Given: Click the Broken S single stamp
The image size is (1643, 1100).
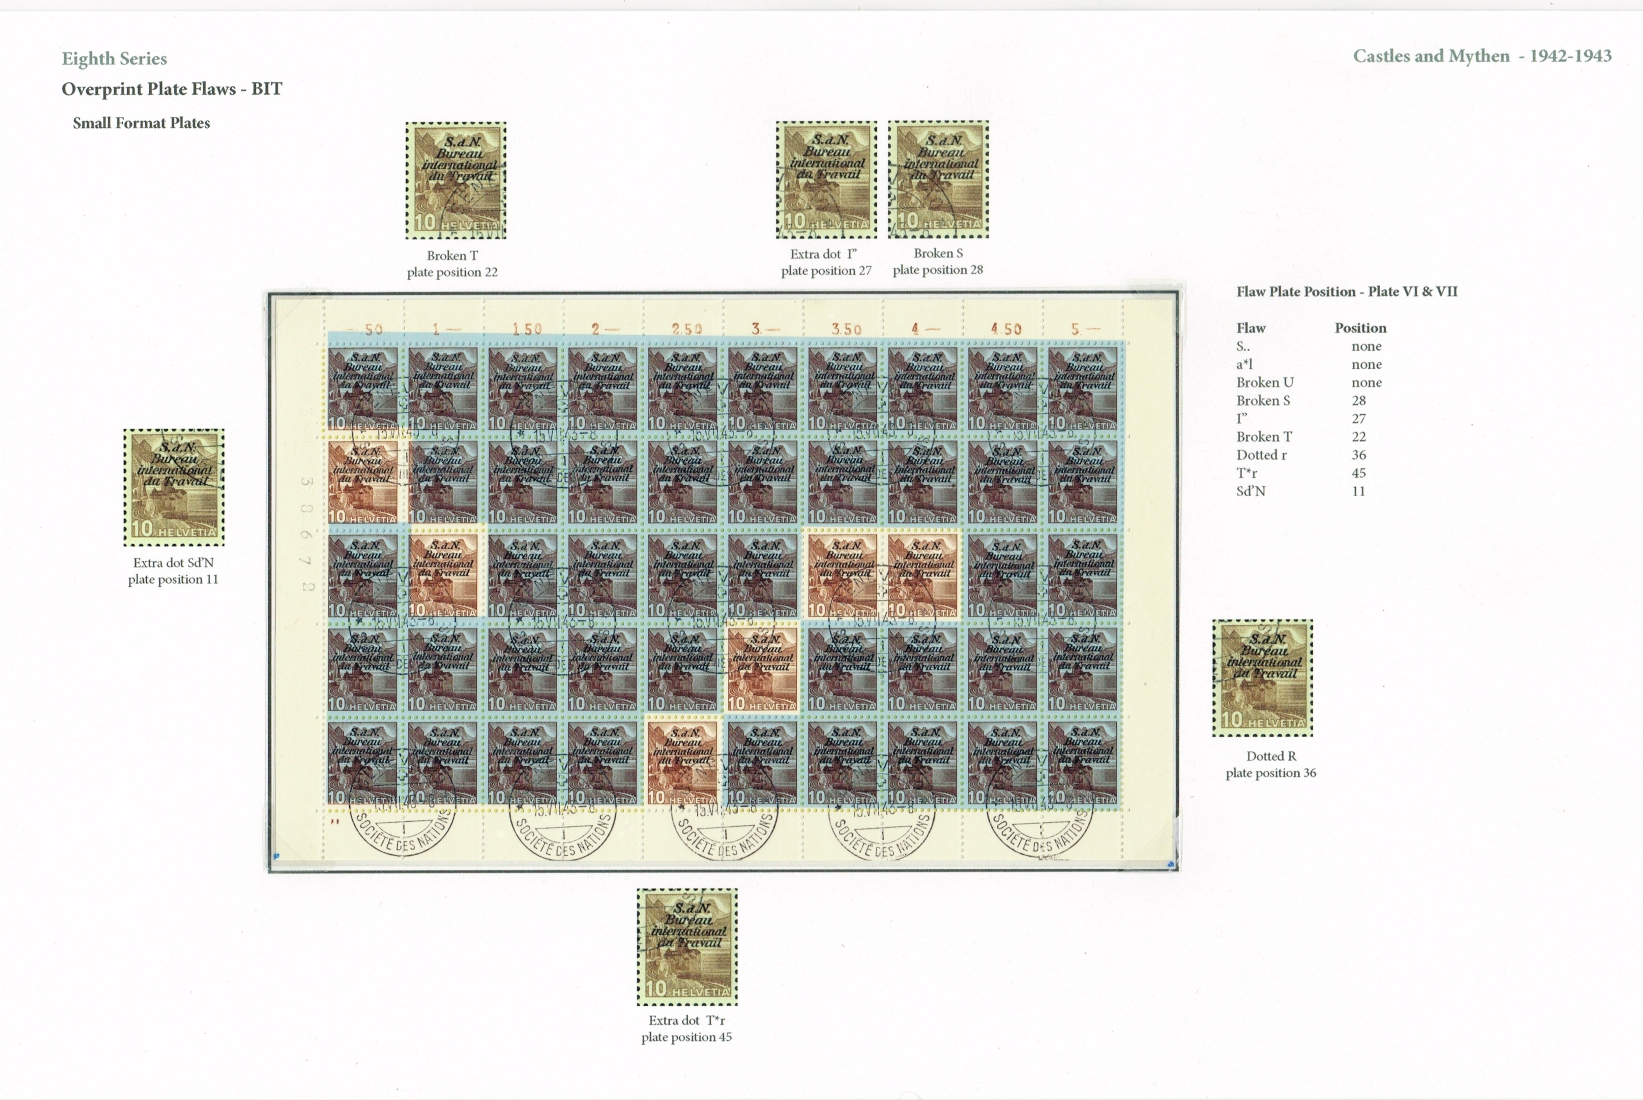Looking at the screenshot, I should point(938,180).
